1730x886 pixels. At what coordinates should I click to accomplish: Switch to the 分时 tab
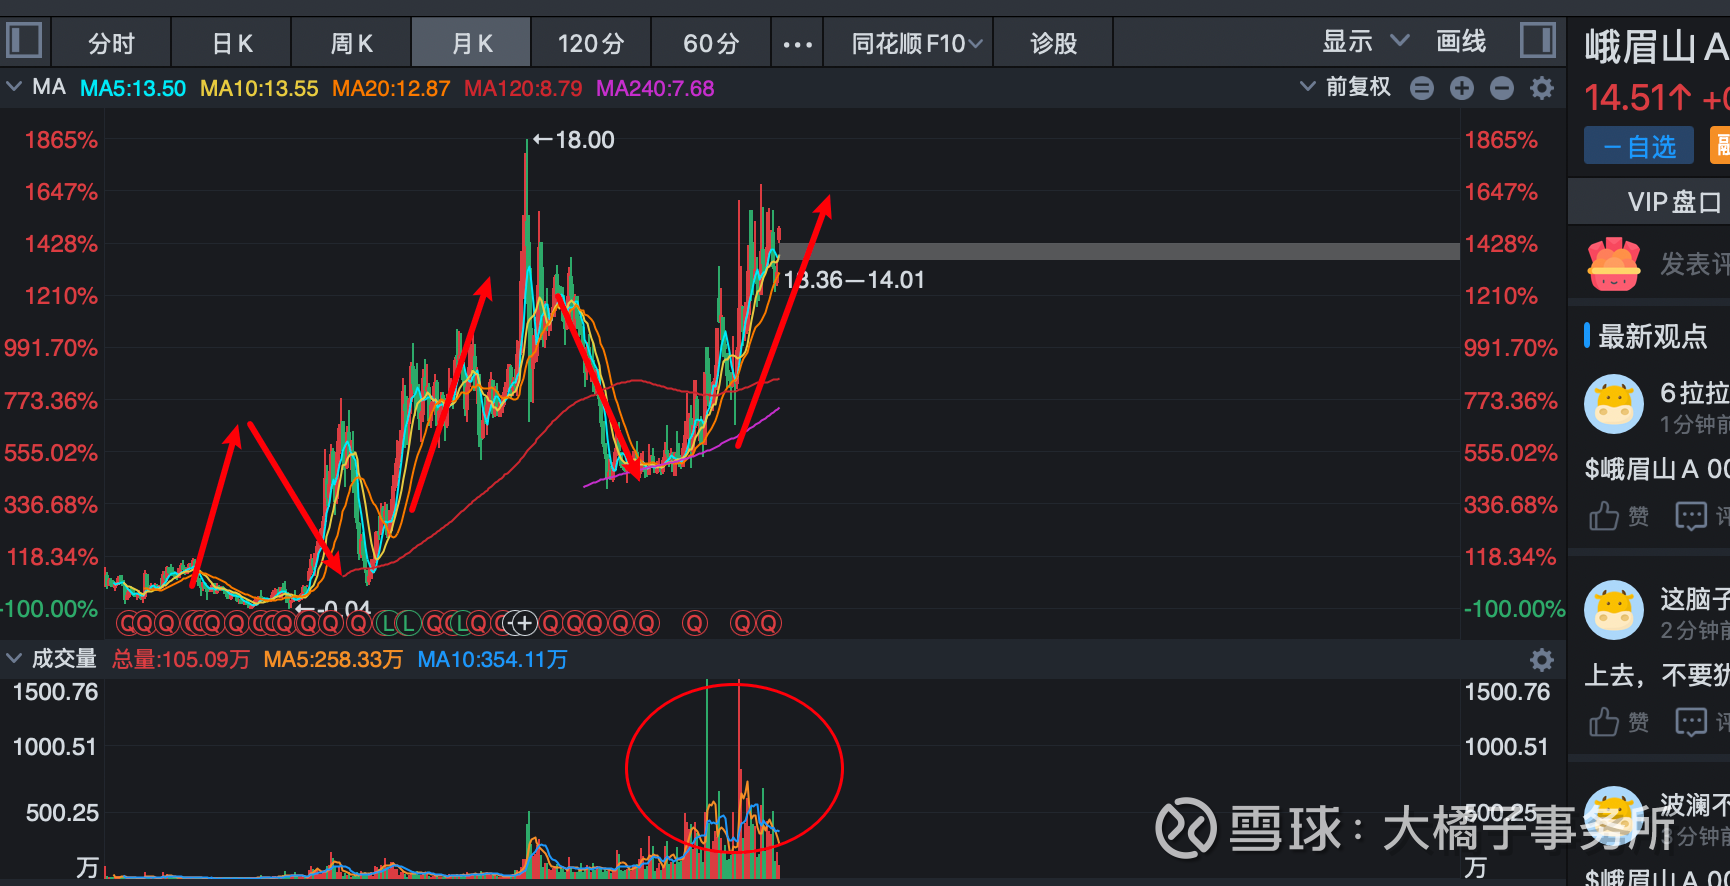(x=111, y=44)
